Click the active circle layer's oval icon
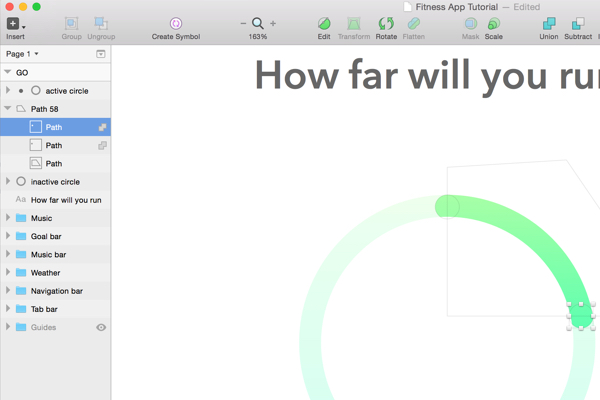 tap(36, 91)
